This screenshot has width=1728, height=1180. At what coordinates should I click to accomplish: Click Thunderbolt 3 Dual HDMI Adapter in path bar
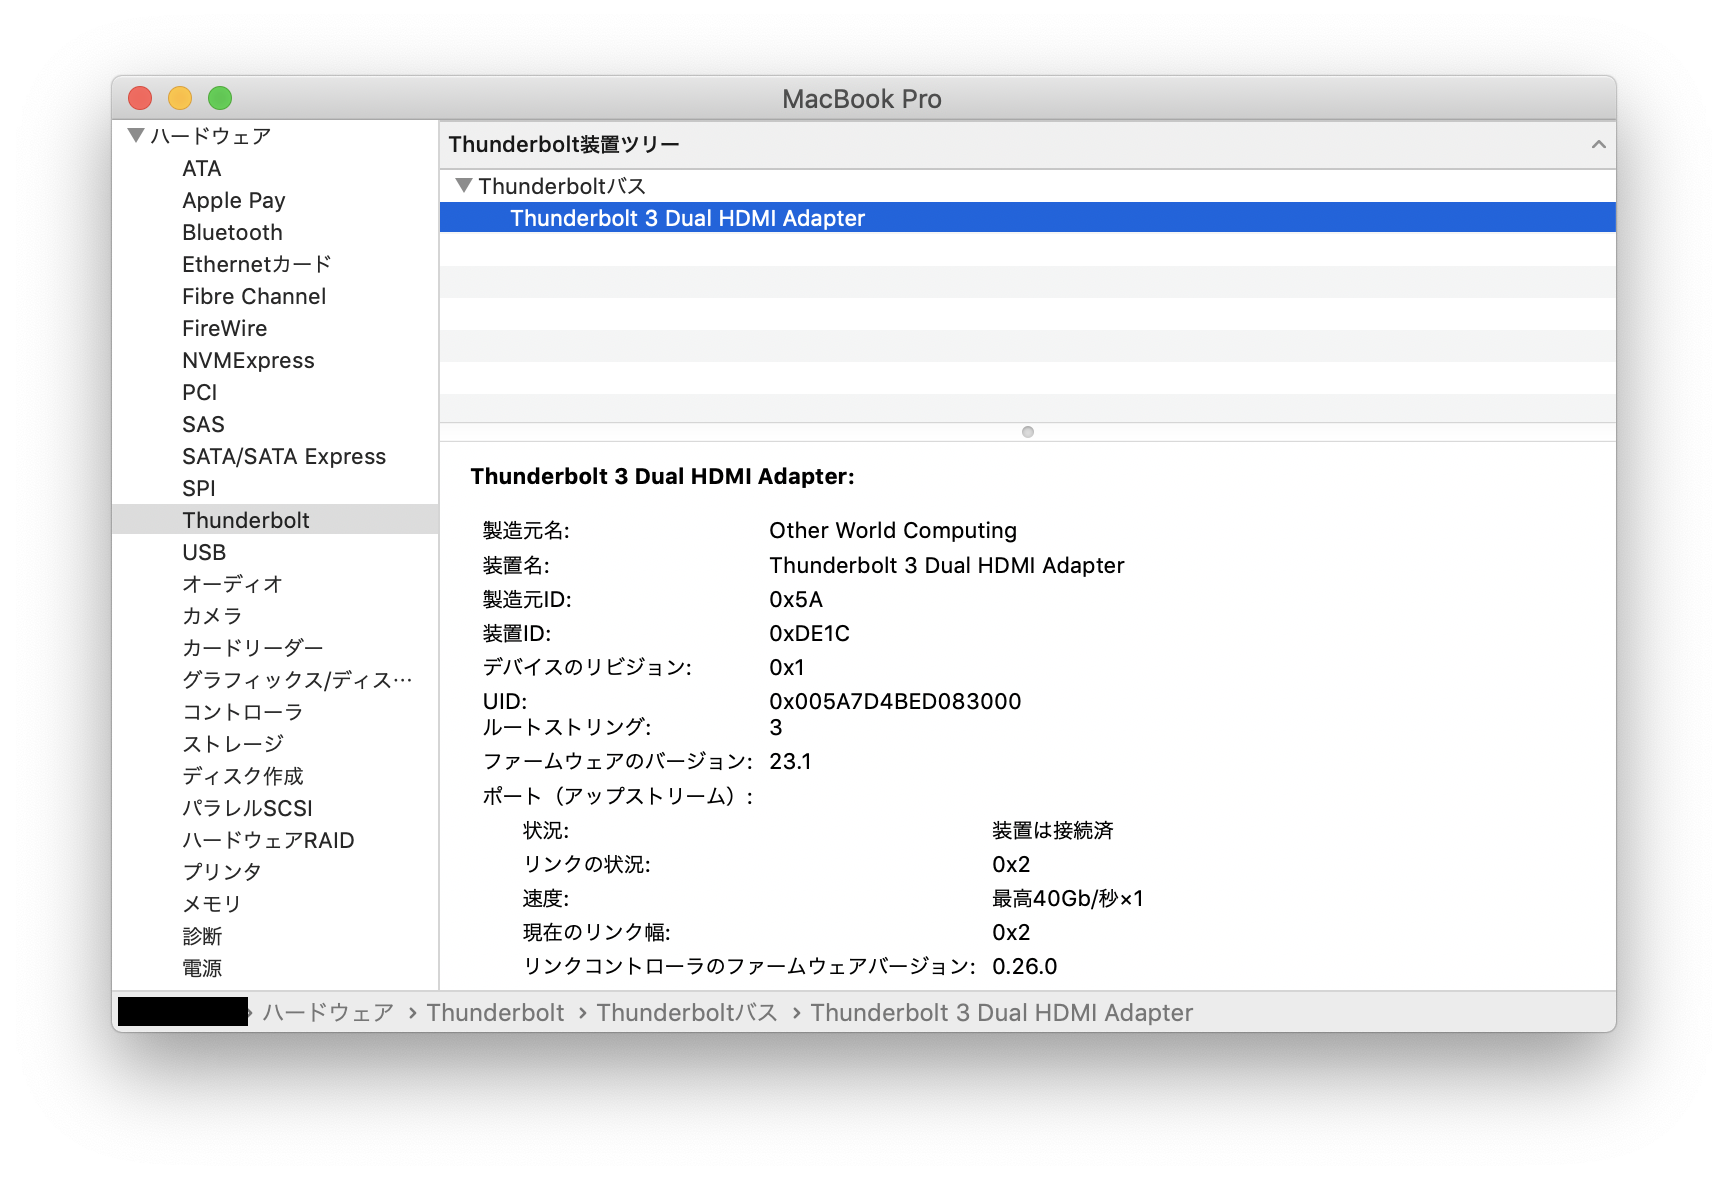tap(1002, 1013)
